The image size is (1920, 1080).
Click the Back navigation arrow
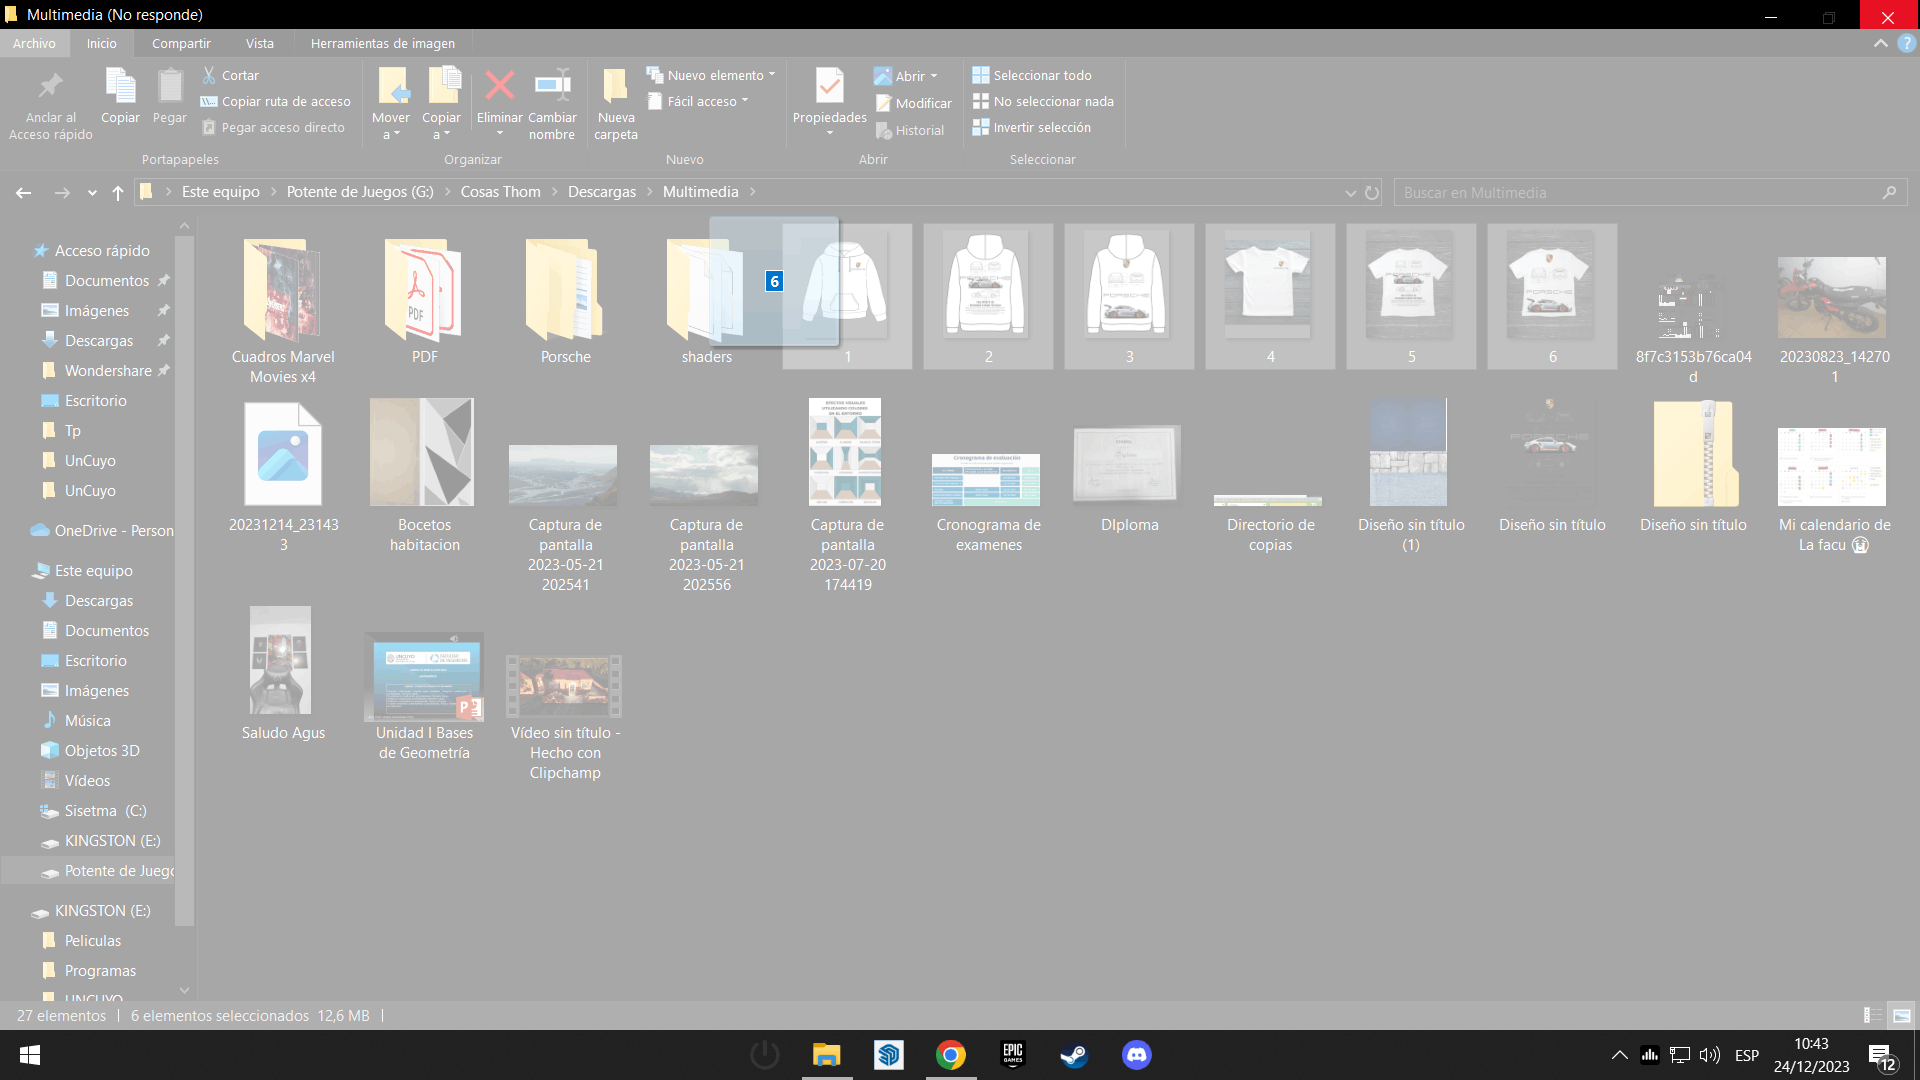[x=24, y=192]
